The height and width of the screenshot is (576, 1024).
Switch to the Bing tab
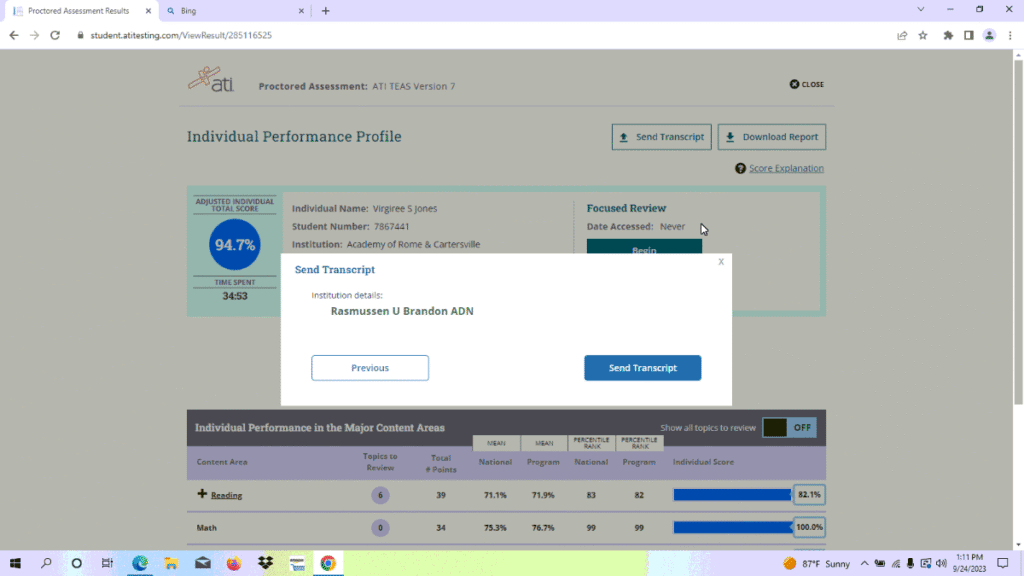tap(232, 11)
